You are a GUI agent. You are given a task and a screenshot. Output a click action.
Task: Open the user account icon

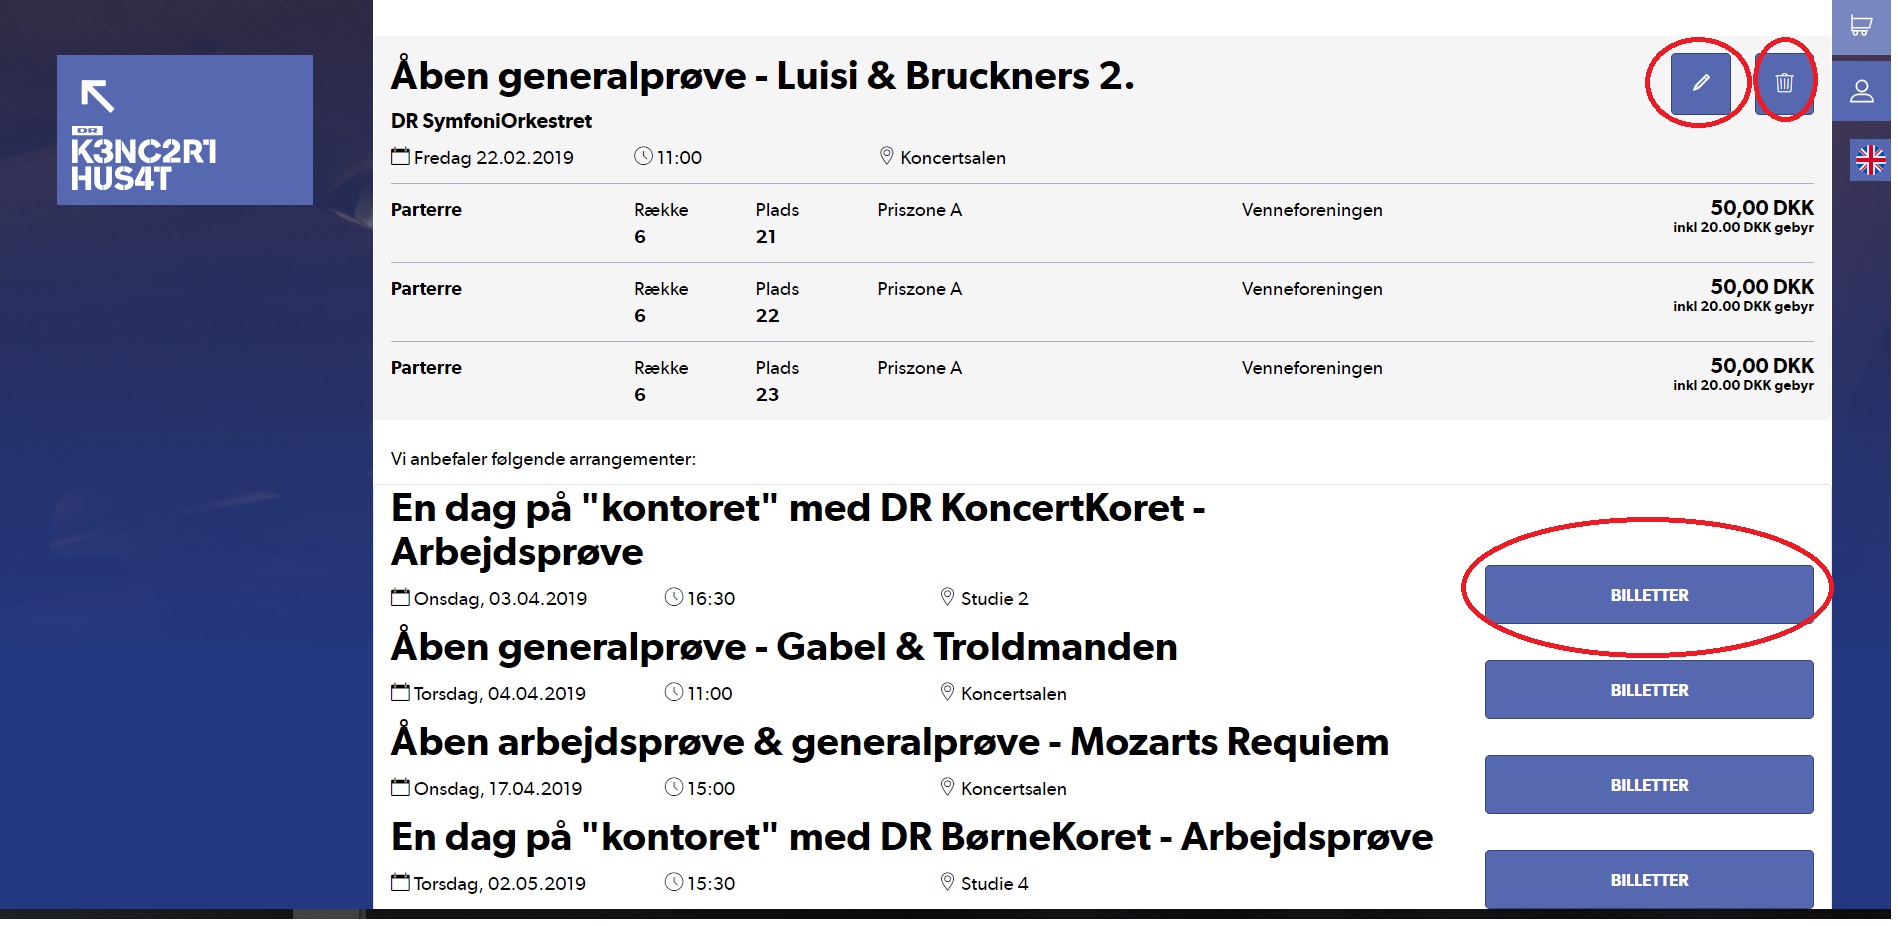(1861, 92)
